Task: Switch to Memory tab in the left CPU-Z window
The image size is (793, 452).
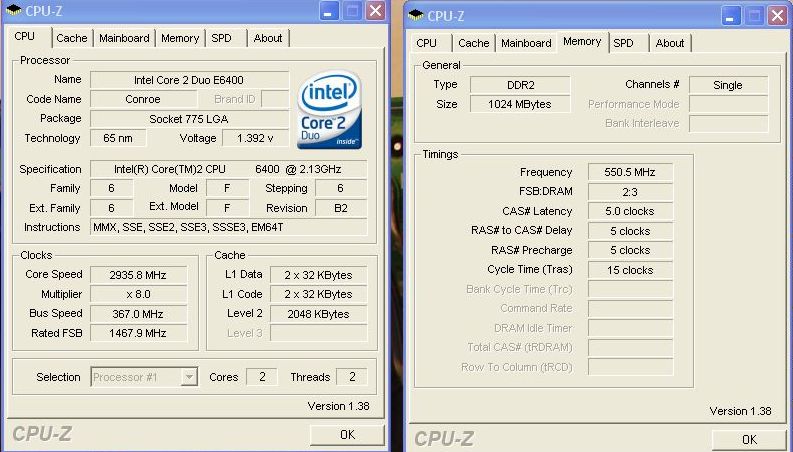Action: click(180, 38)
